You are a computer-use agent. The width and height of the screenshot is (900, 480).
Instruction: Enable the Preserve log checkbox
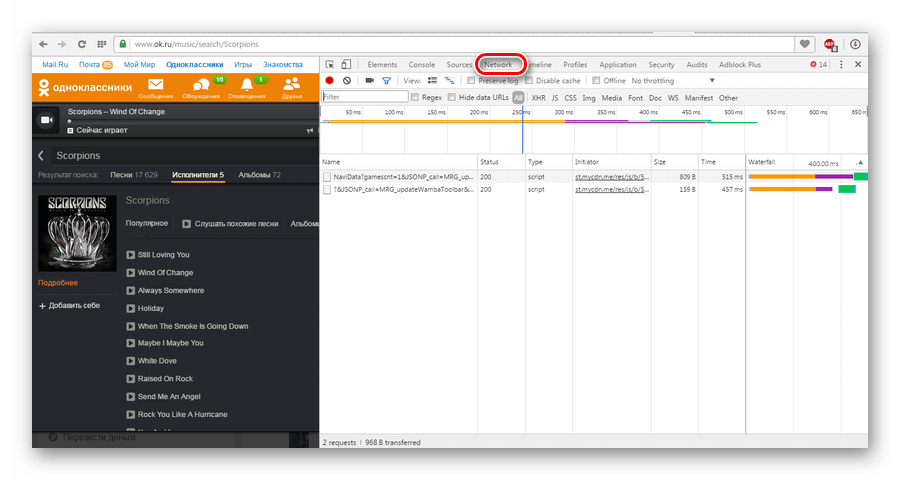[473, 80]
